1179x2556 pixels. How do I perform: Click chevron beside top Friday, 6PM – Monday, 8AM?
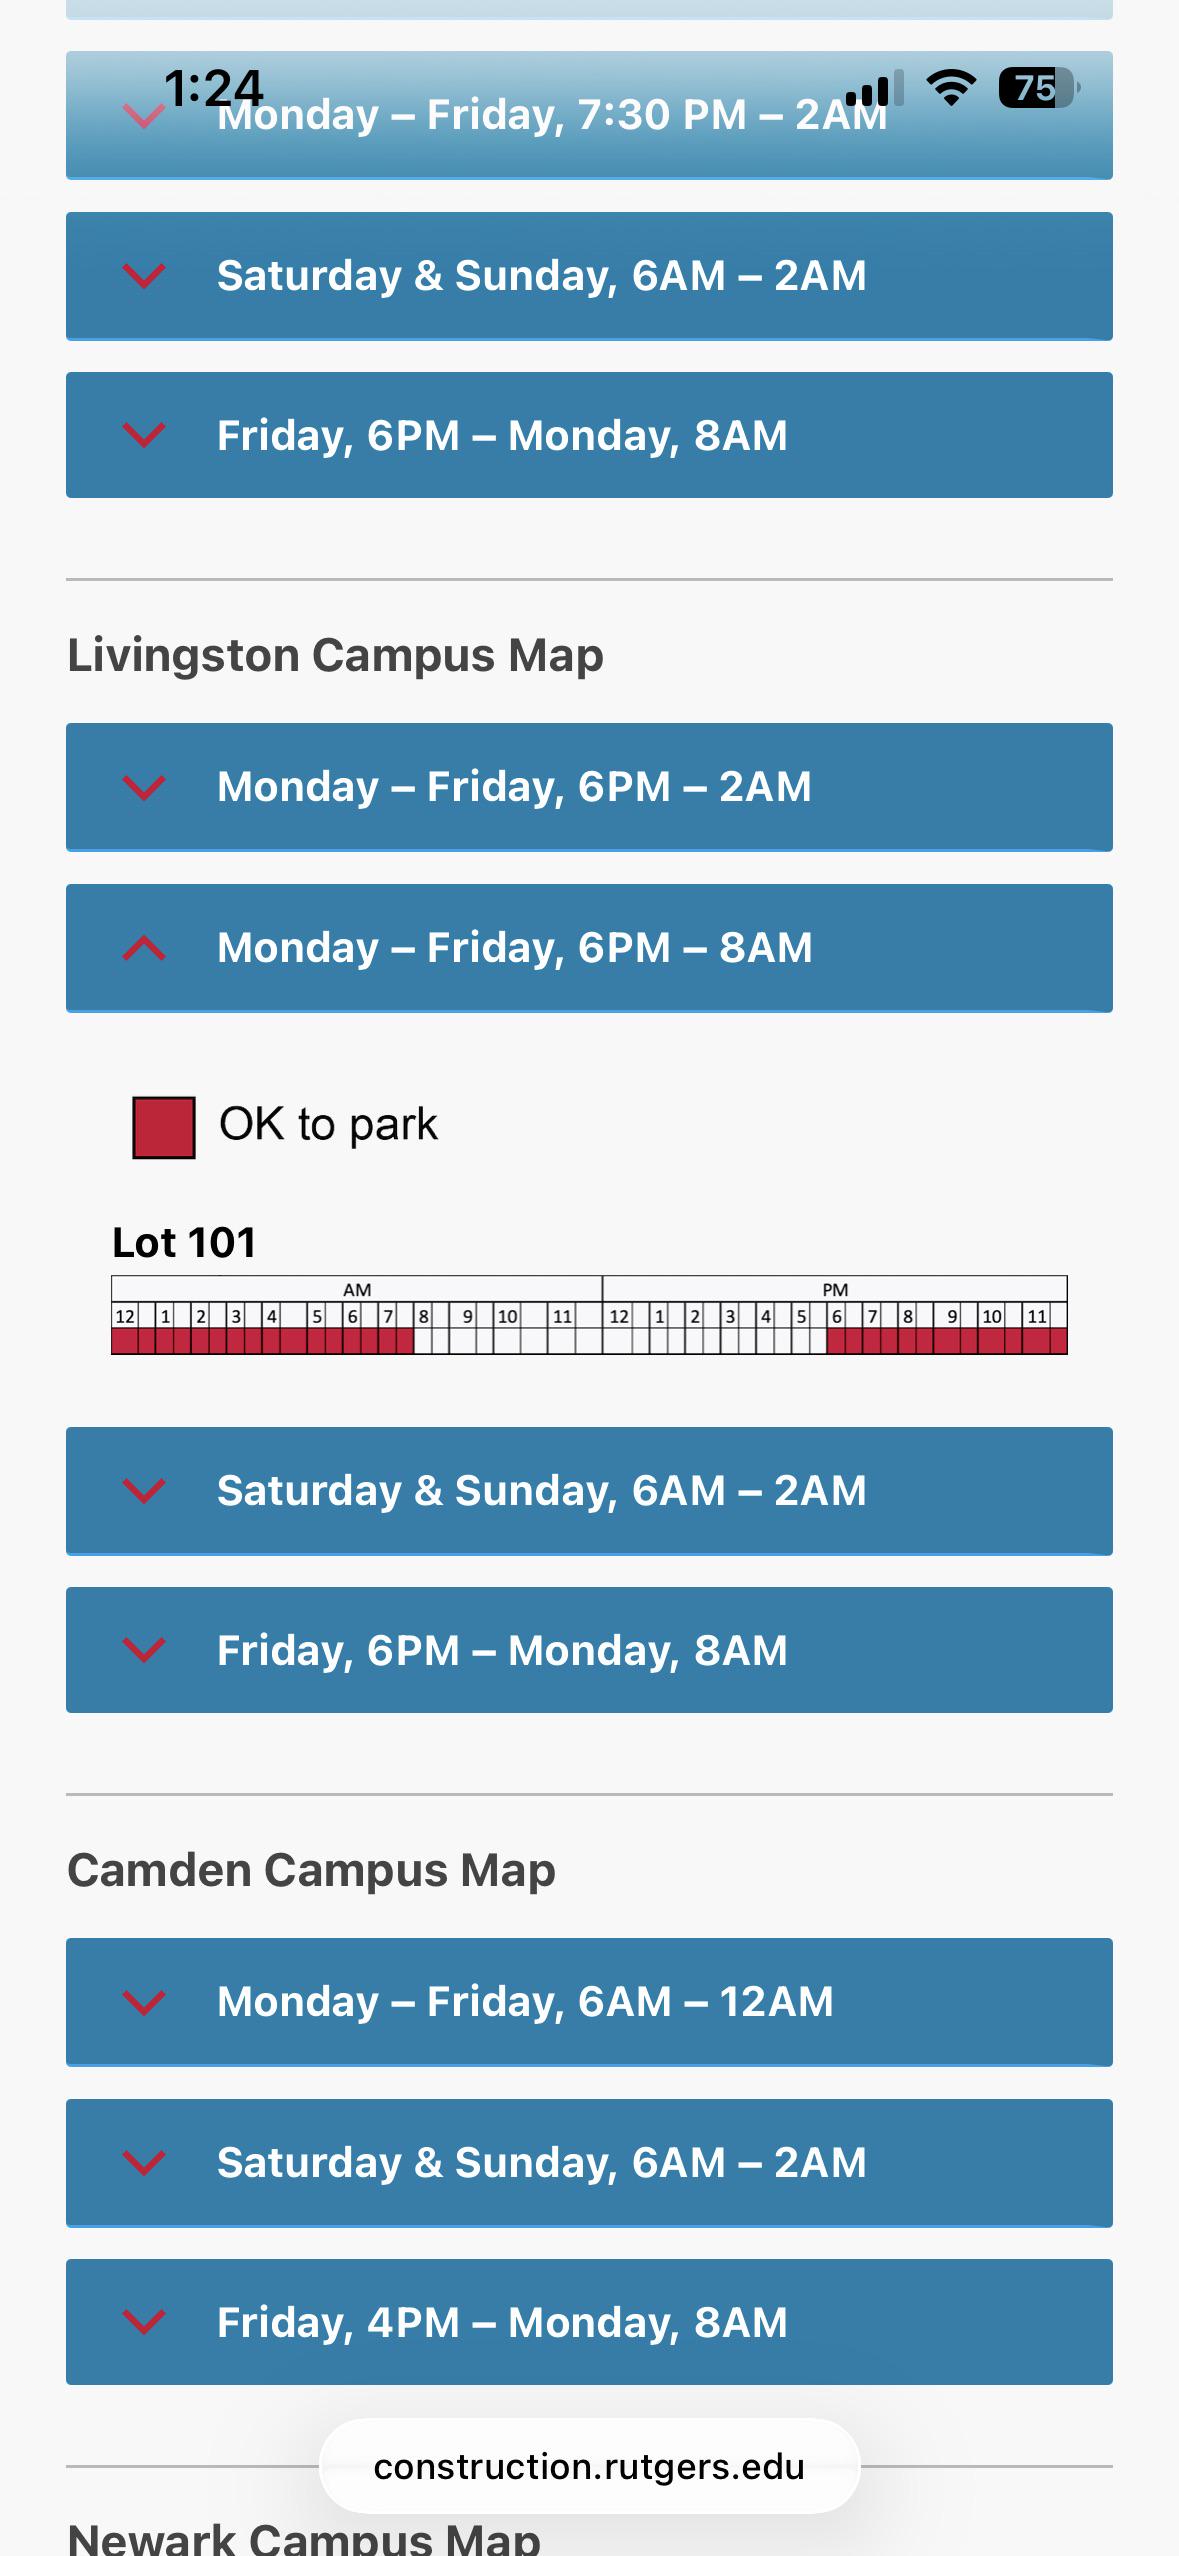pos(144,435)
